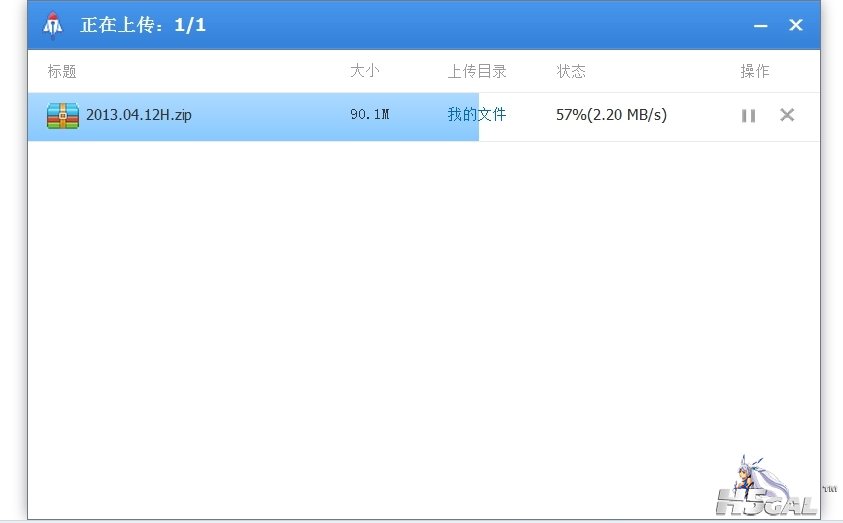Screen dimensions: 843x523
Task: Click the 状态 column header
Action: coord(571,72)
